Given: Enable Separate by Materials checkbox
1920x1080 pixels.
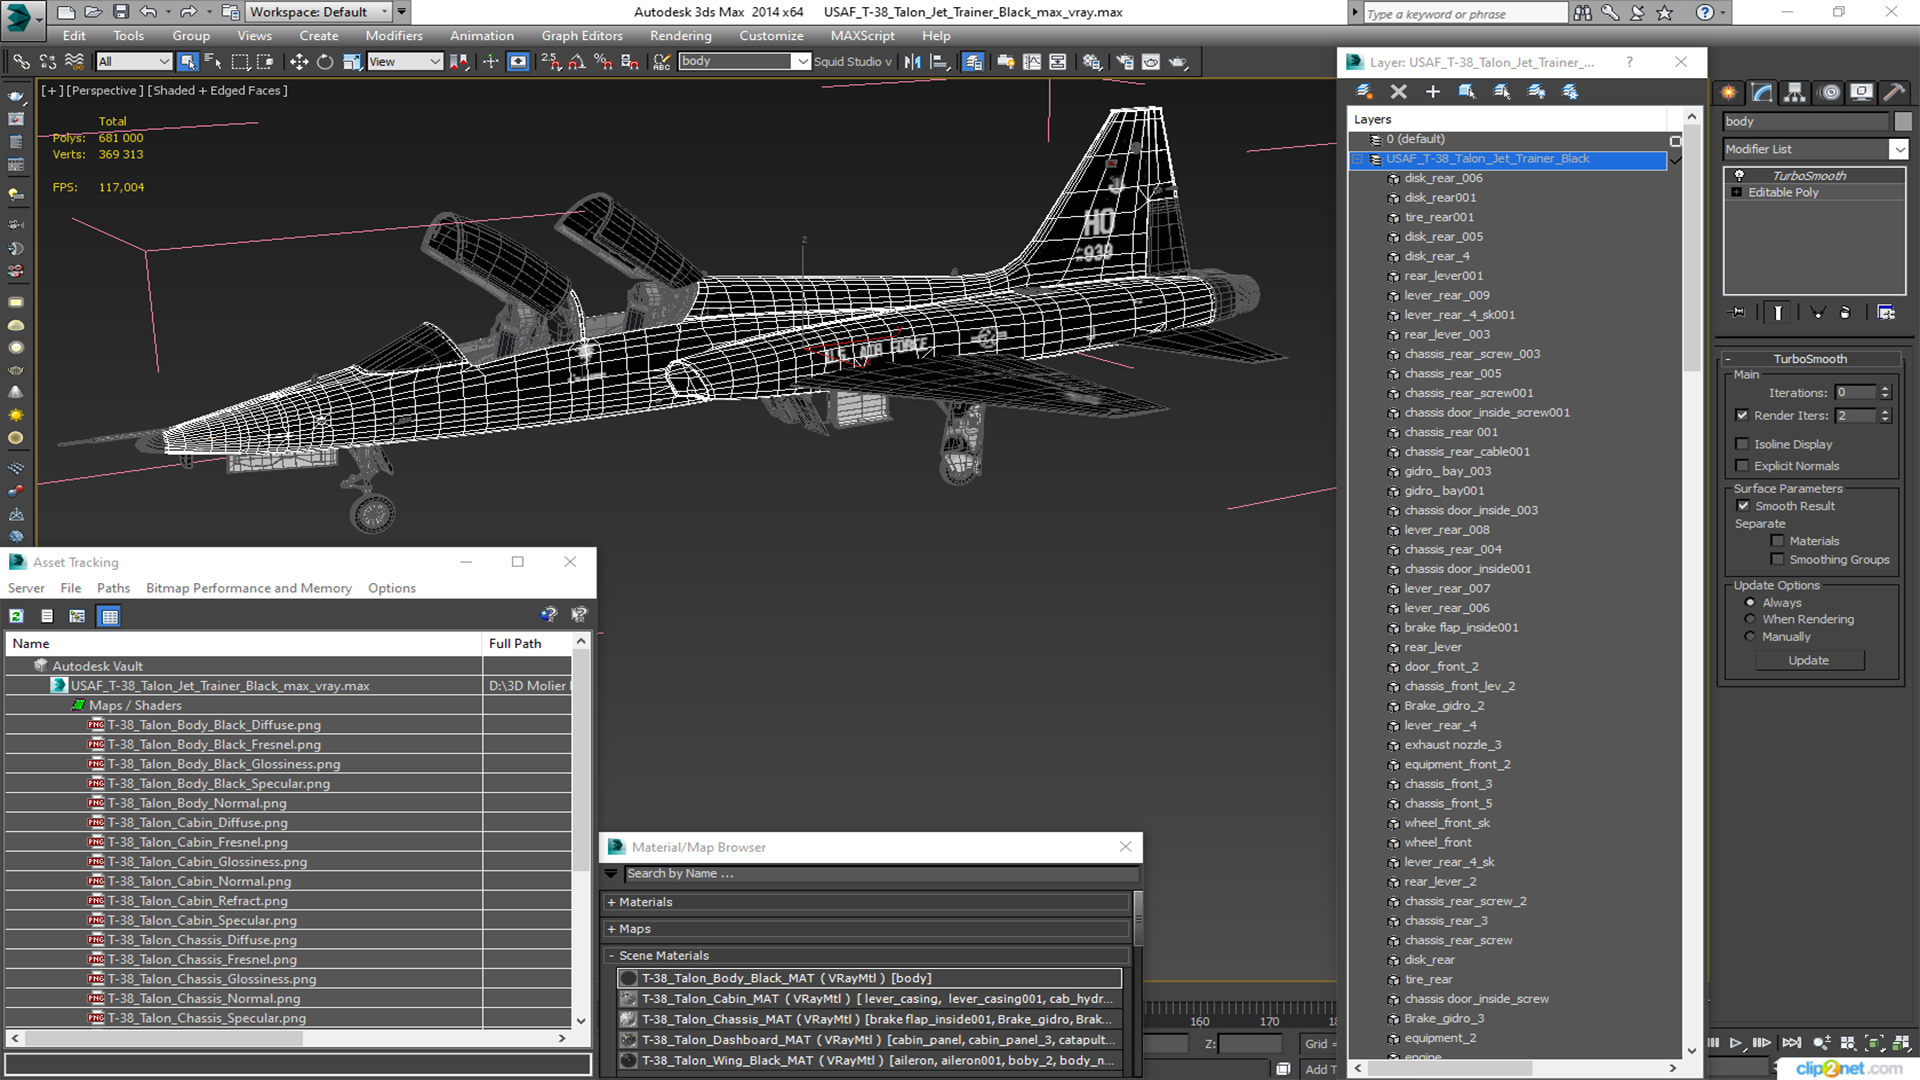Looking at the screenshot, I should [1777, 541].
